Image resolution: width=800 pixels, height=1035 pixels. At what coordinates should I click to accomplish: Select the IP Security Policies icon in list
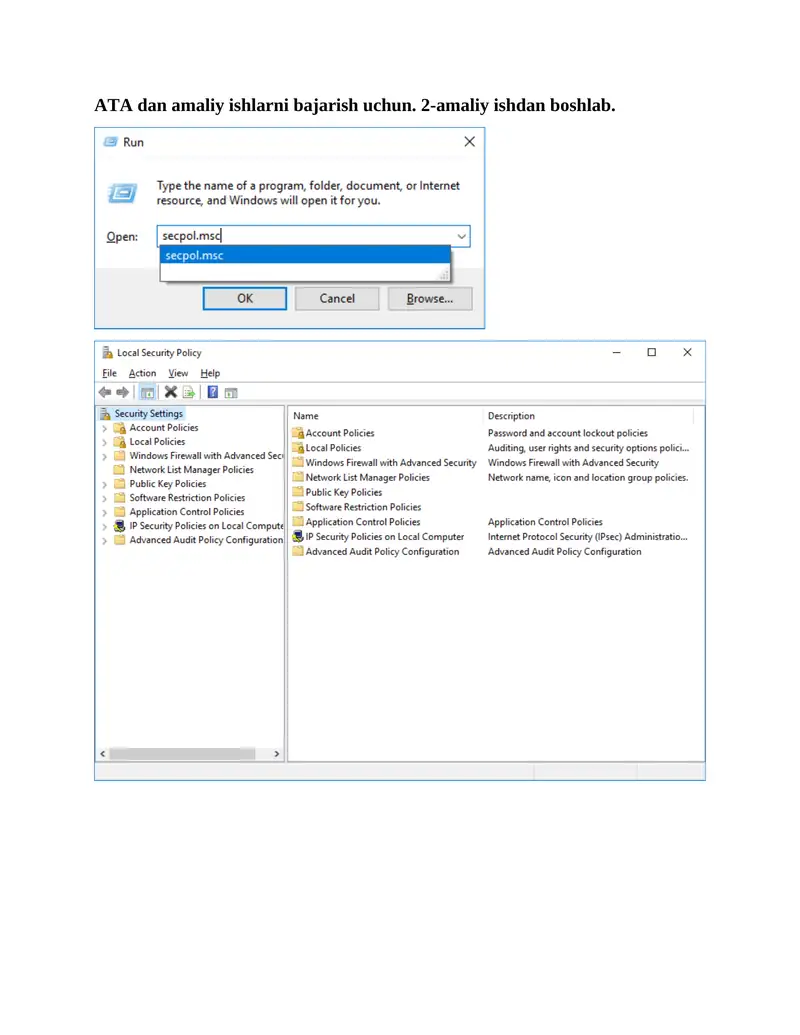pos(298,537)
